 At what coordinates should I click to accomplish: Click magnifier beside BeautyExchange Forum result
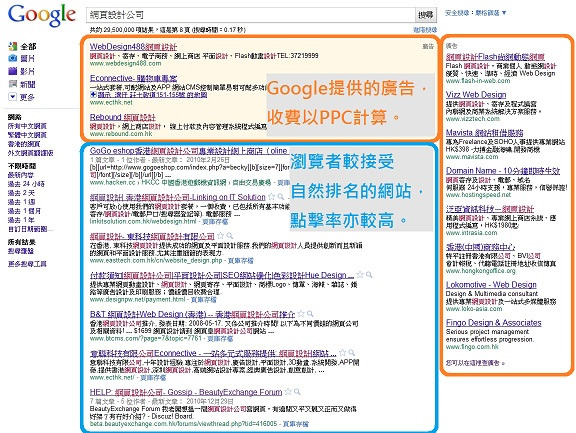click(297, 391)
